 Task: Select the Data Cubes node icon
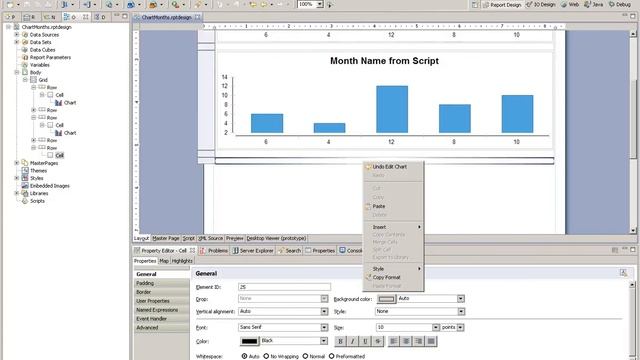(25, 50)
